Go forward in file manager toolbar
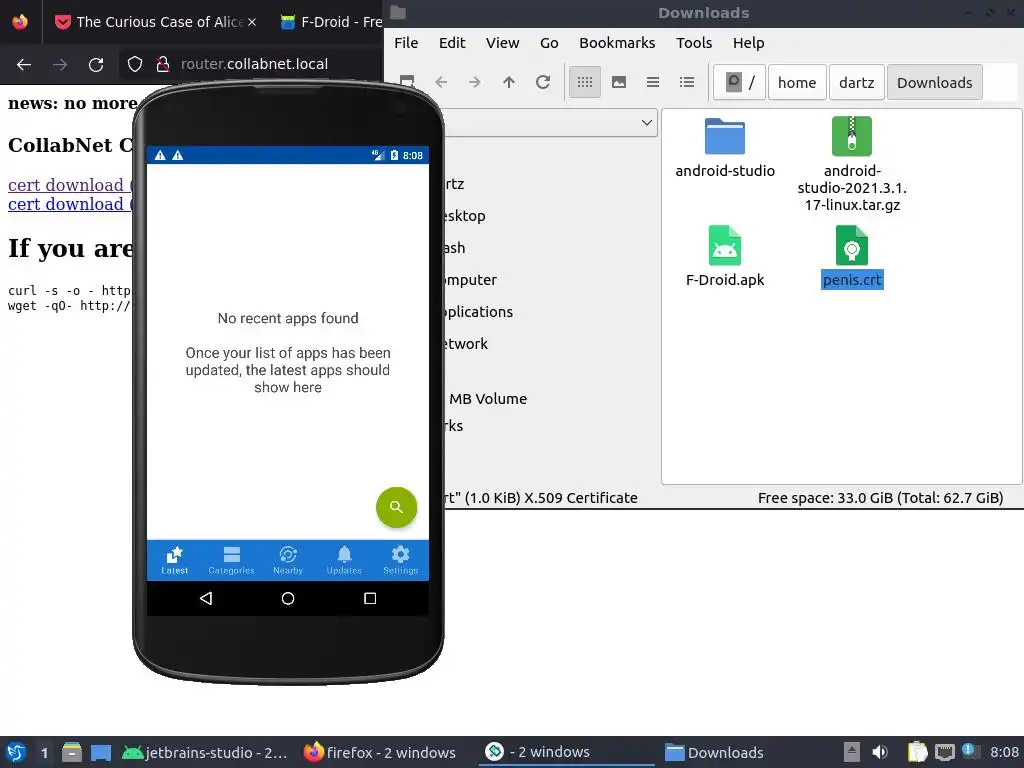Viewport: 1024px width, 768px height. (x=475, y=82)
